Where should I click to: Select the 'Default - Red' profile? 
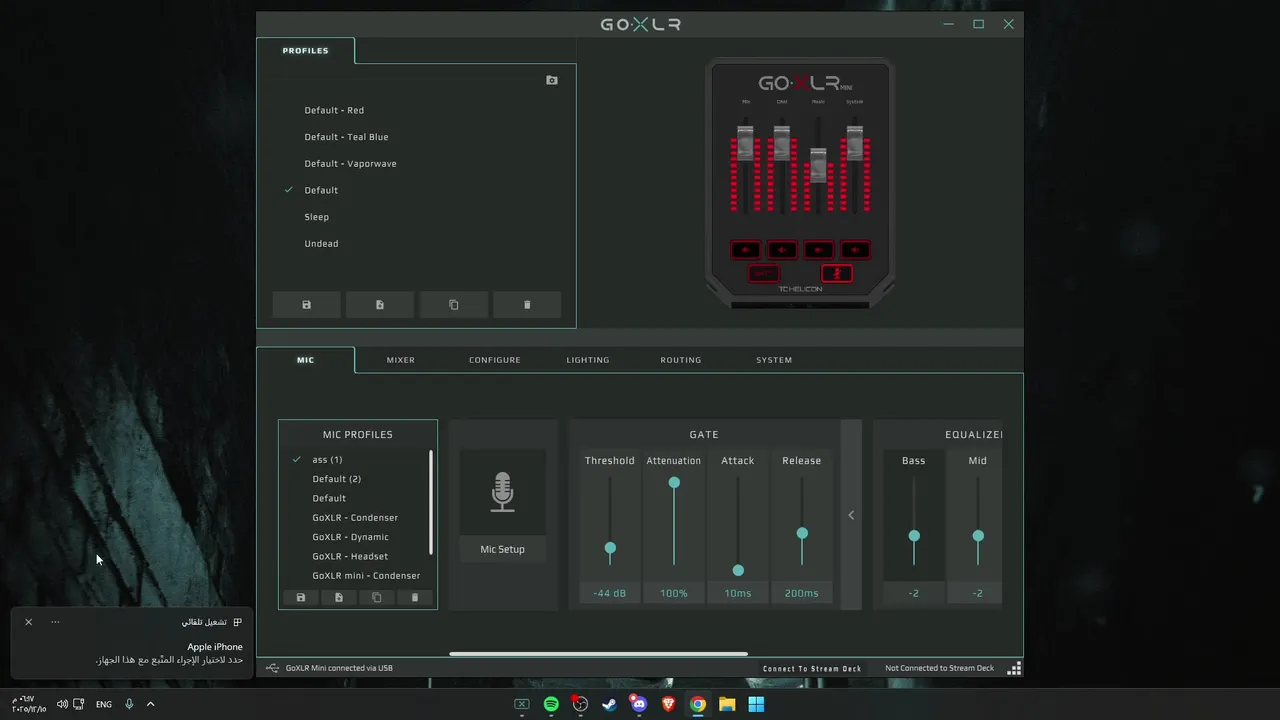(x=334, y=110)
